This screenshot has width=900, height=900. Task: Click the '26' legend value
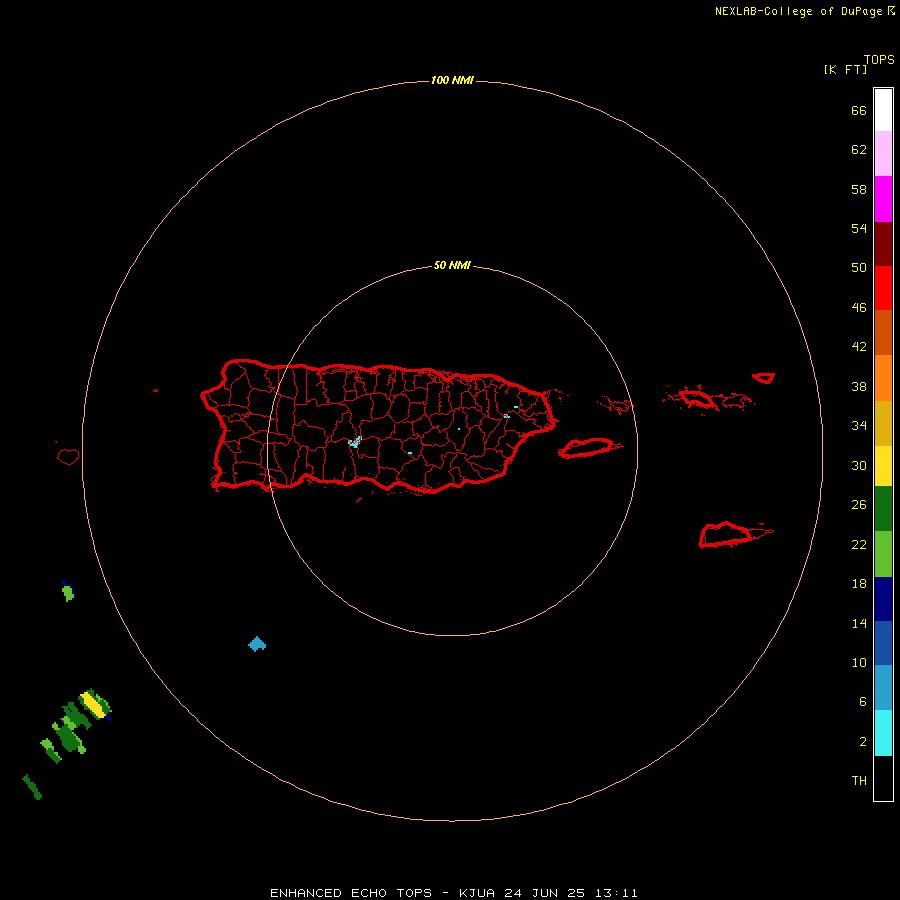859,505
